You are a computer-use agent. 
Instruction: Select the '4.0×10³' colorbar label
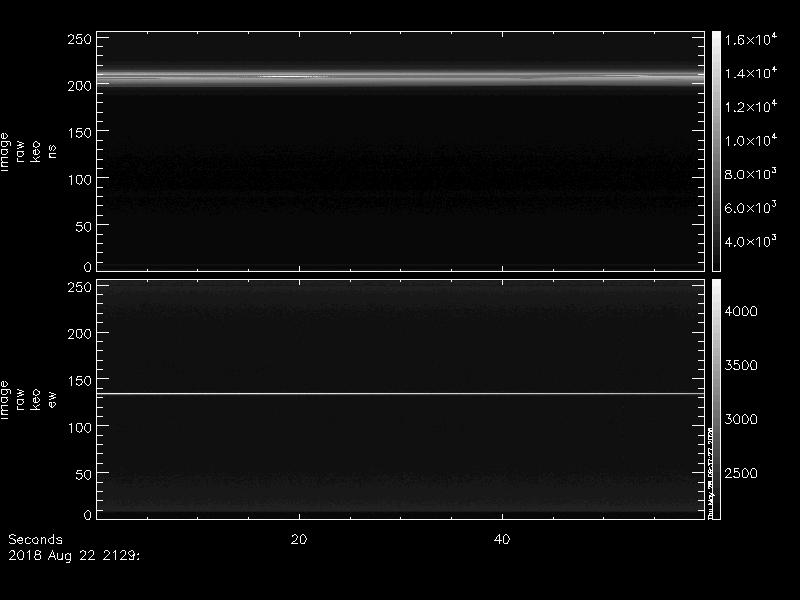(751, 241)
